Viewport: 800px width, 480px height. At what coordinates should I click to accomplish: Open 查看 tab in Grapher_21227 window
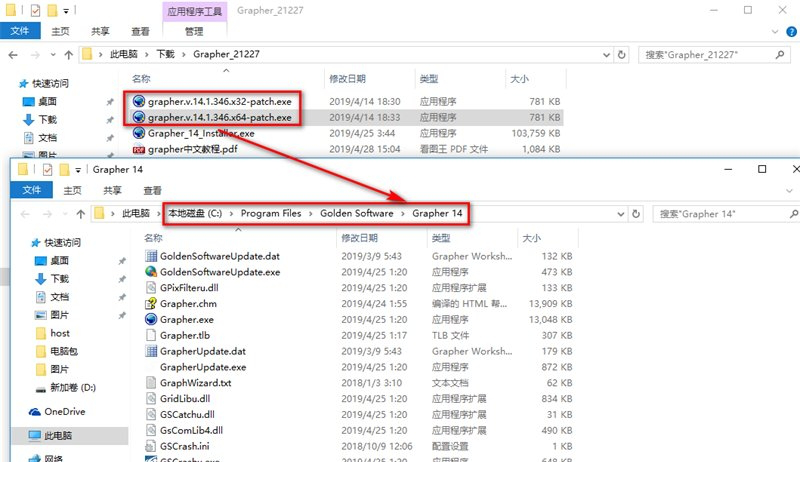click(x=140, y=31)
